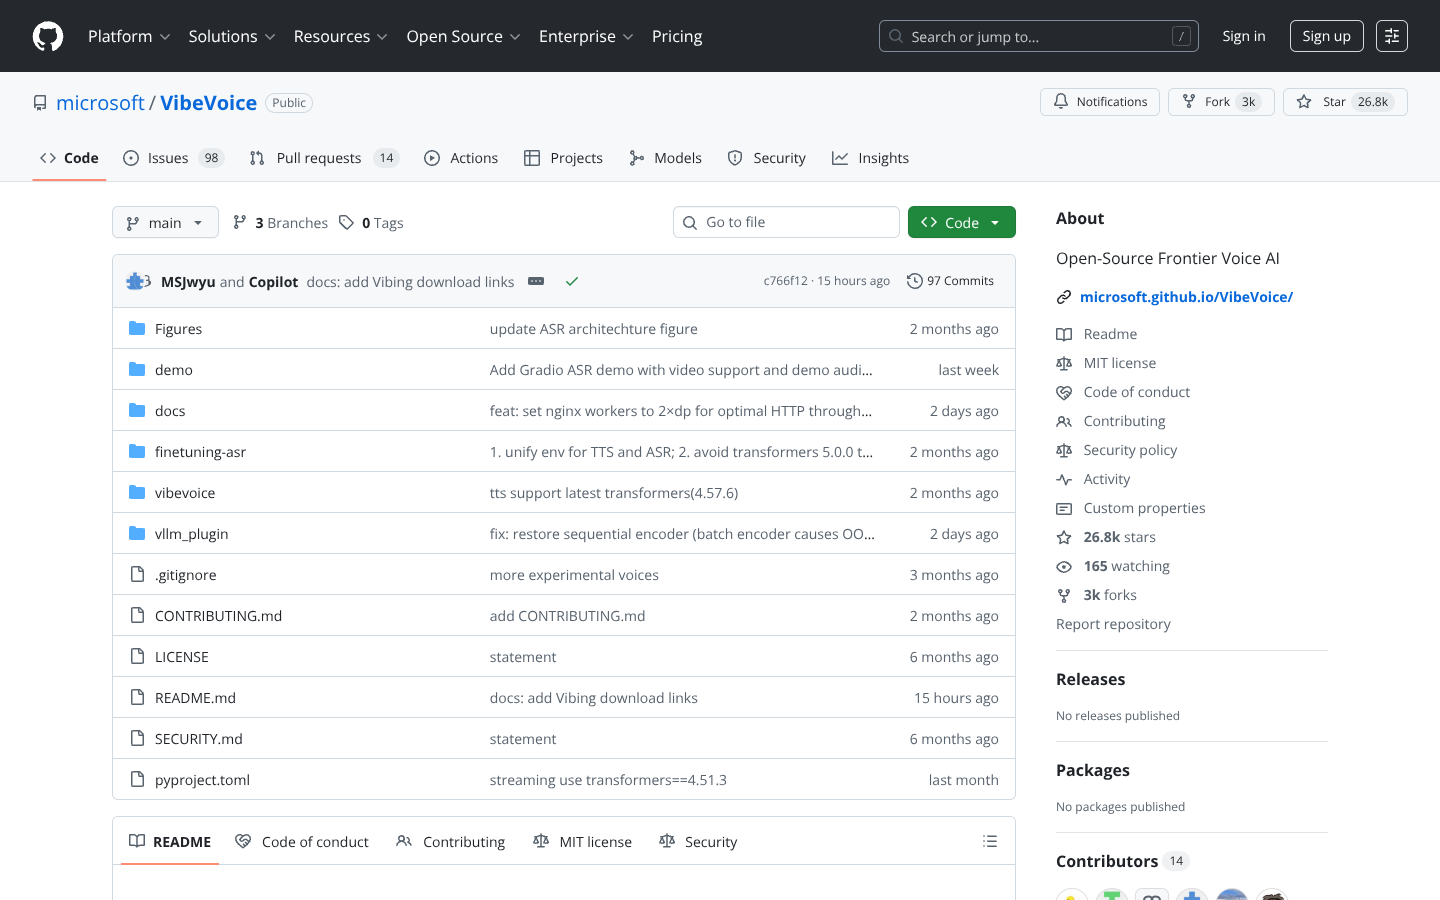Screen dimensions: 1440x900
Task: Click the Notifications bell button
Action: 1100,102
